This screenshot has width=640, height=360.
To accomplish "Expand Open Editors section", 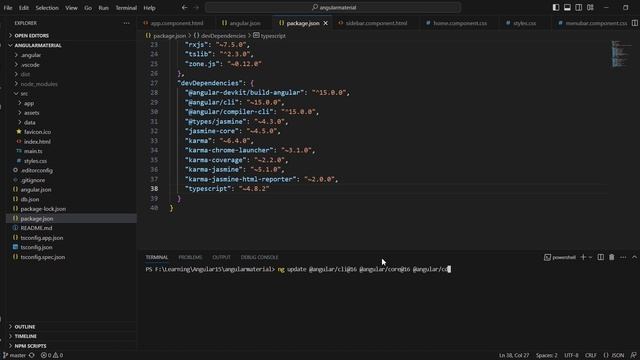I will point(31,36).
